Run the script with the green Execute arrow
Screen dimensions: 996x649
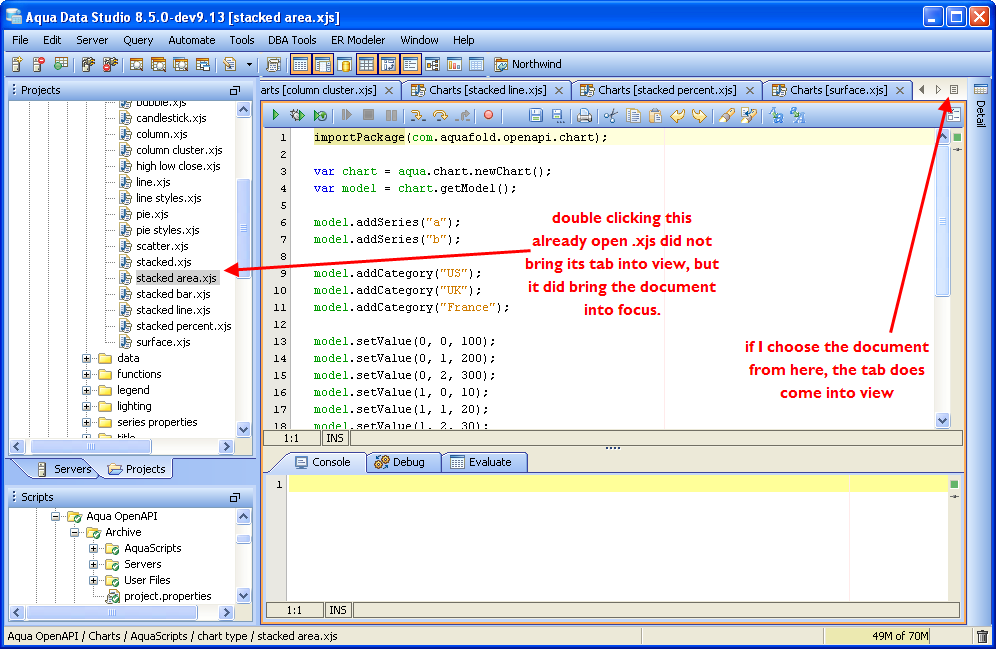(276, 115)
